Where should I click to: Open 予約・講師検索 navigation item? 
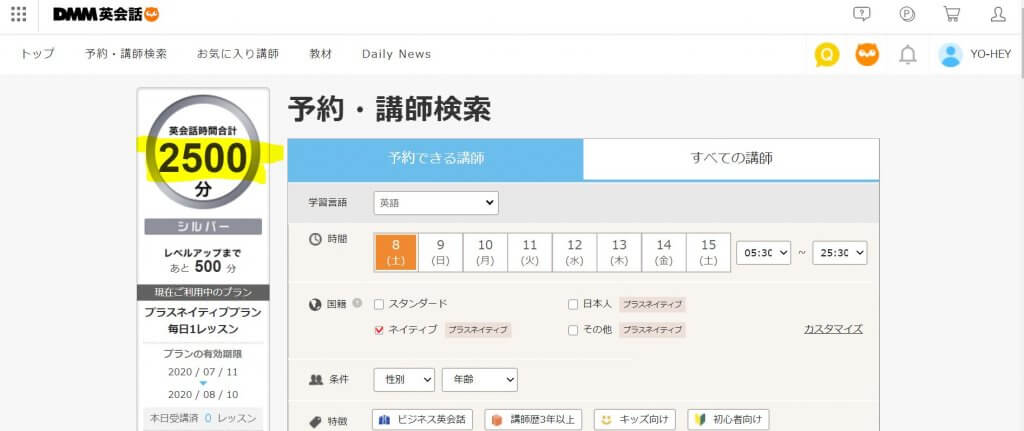(126, 54)
